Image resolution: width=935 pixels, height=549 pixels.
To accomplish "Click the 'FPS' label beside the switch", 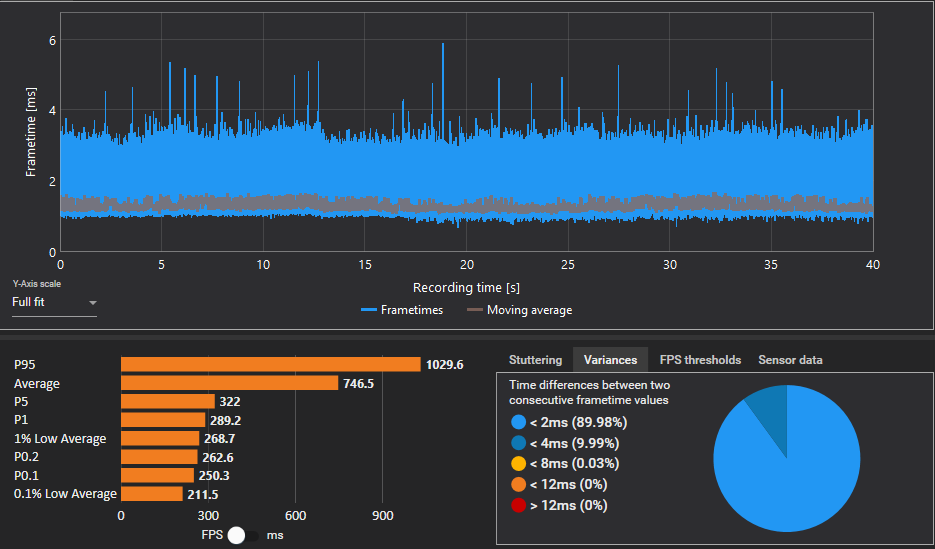I will (x=212, y=535).
